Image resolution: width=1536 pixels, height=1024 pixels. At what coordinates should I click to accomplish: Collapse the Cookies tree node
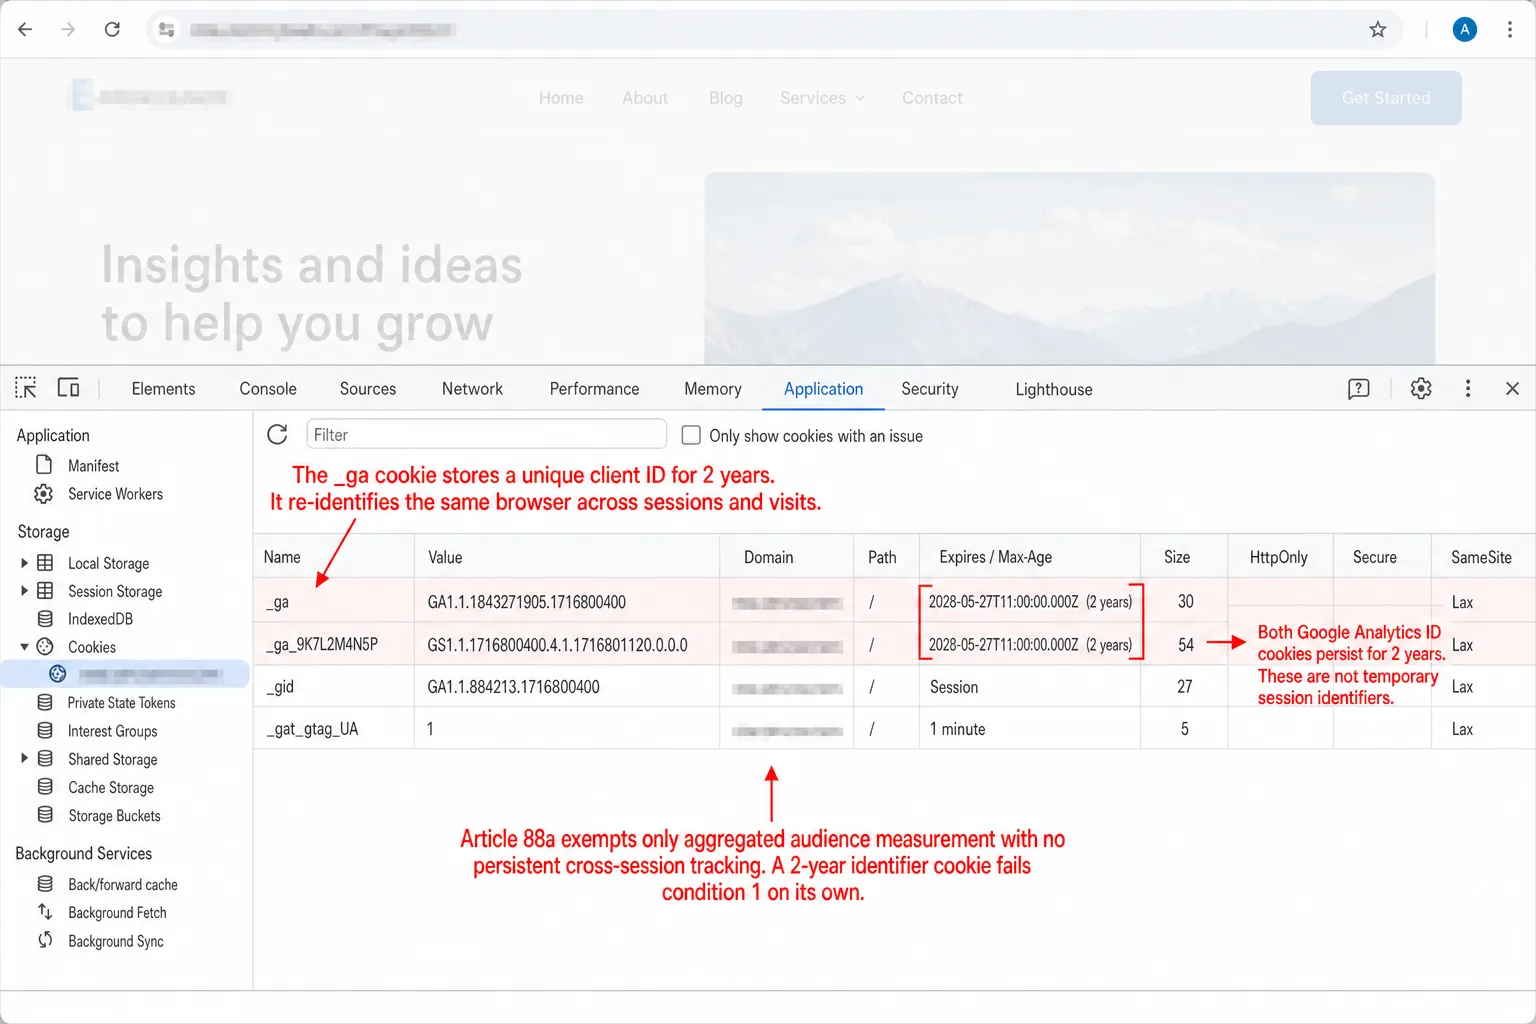click(x=24, y=647)
